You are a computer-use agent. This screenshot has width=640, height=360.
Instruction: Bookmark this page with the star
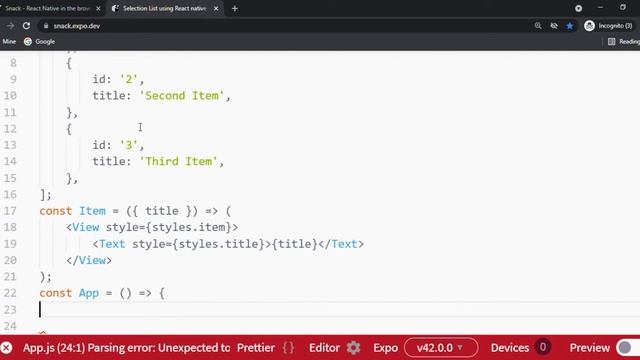coord(570,26)
